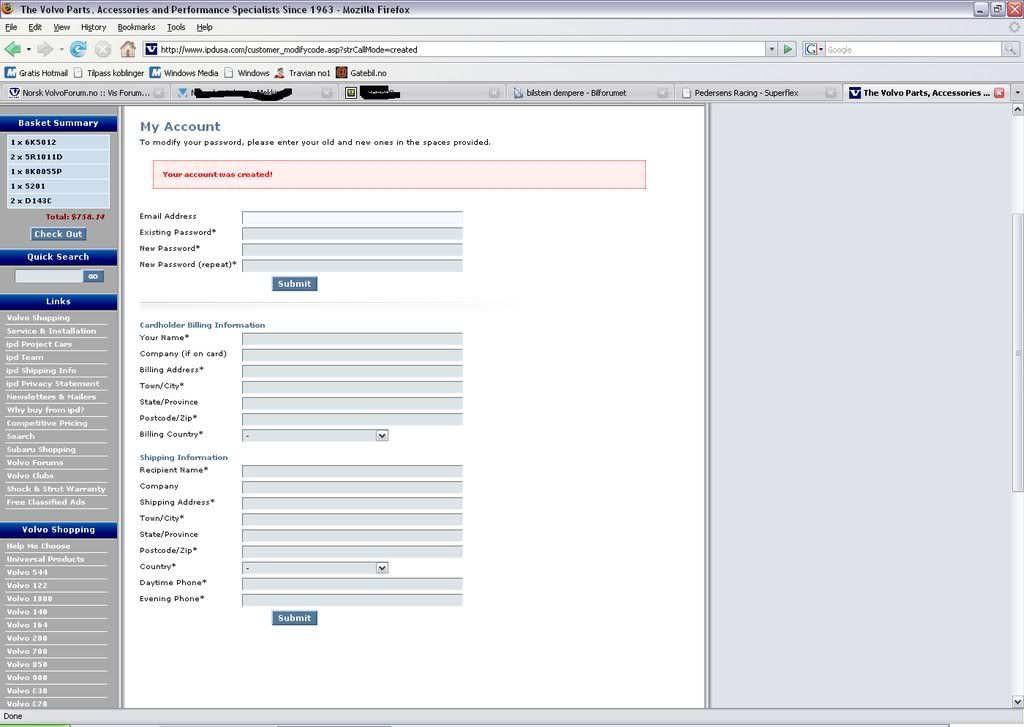
Task: Click the Check Out button
Action: pyautogui.click(x=58, y=234)
